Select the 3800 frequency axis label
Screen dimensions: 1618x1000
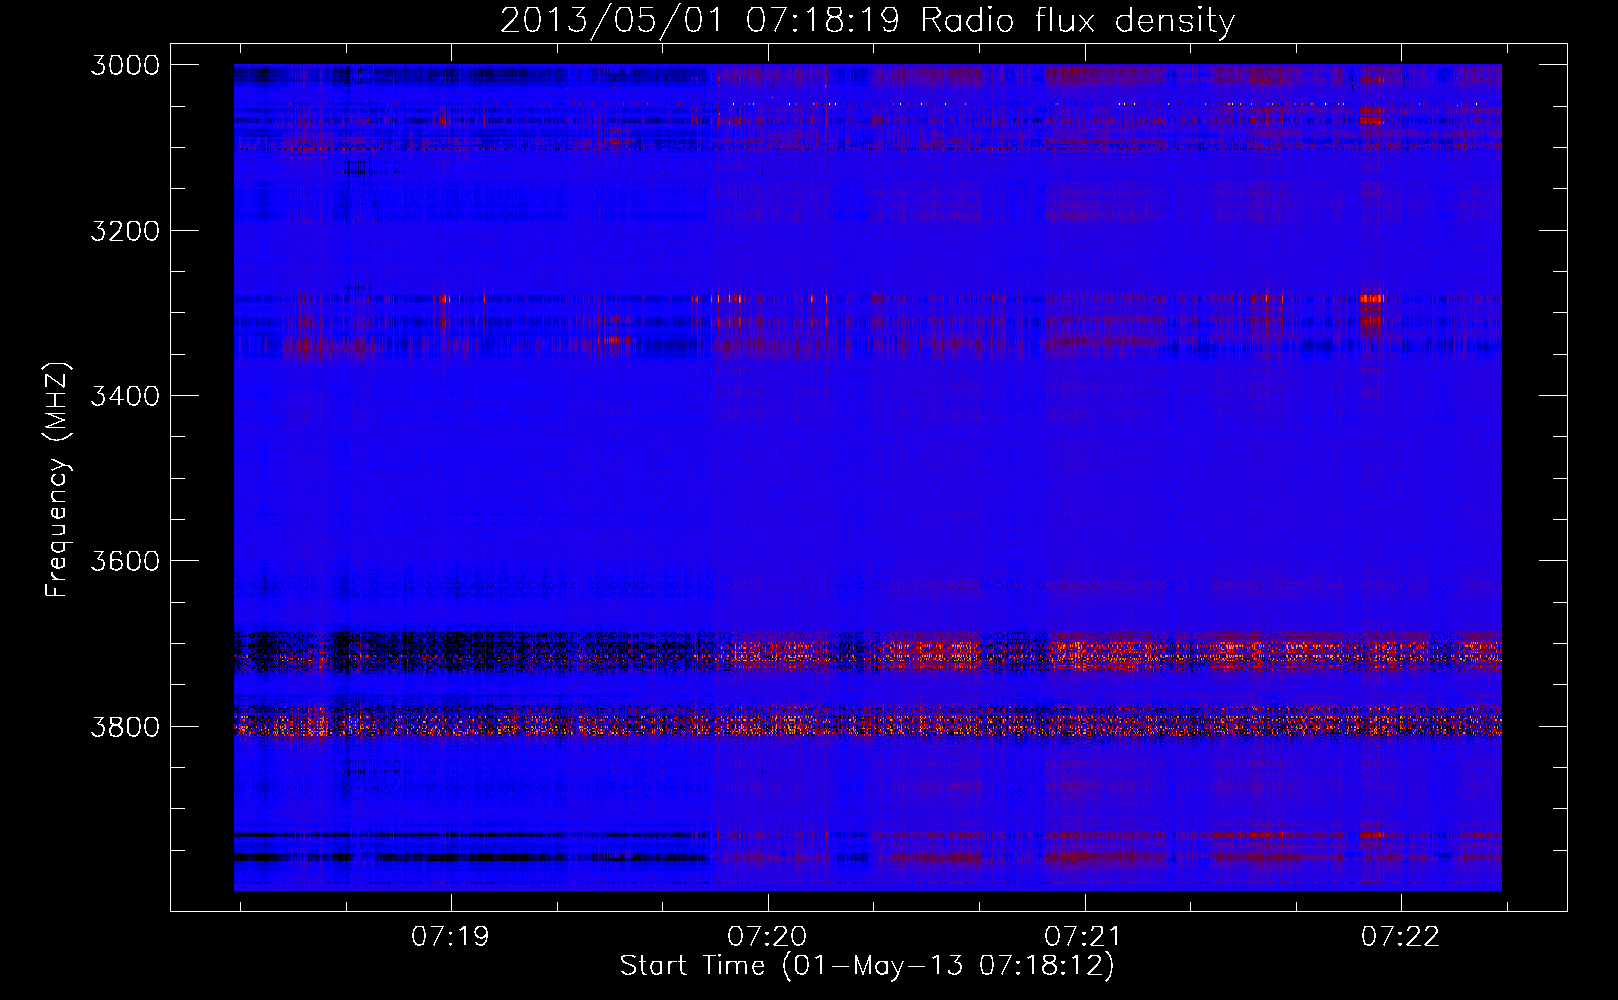[x=124, y=726]
